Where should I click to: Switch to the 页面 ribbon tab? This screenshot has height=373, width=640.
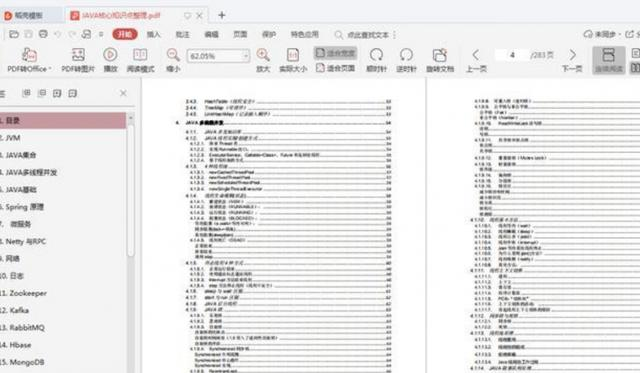(240, 35)
